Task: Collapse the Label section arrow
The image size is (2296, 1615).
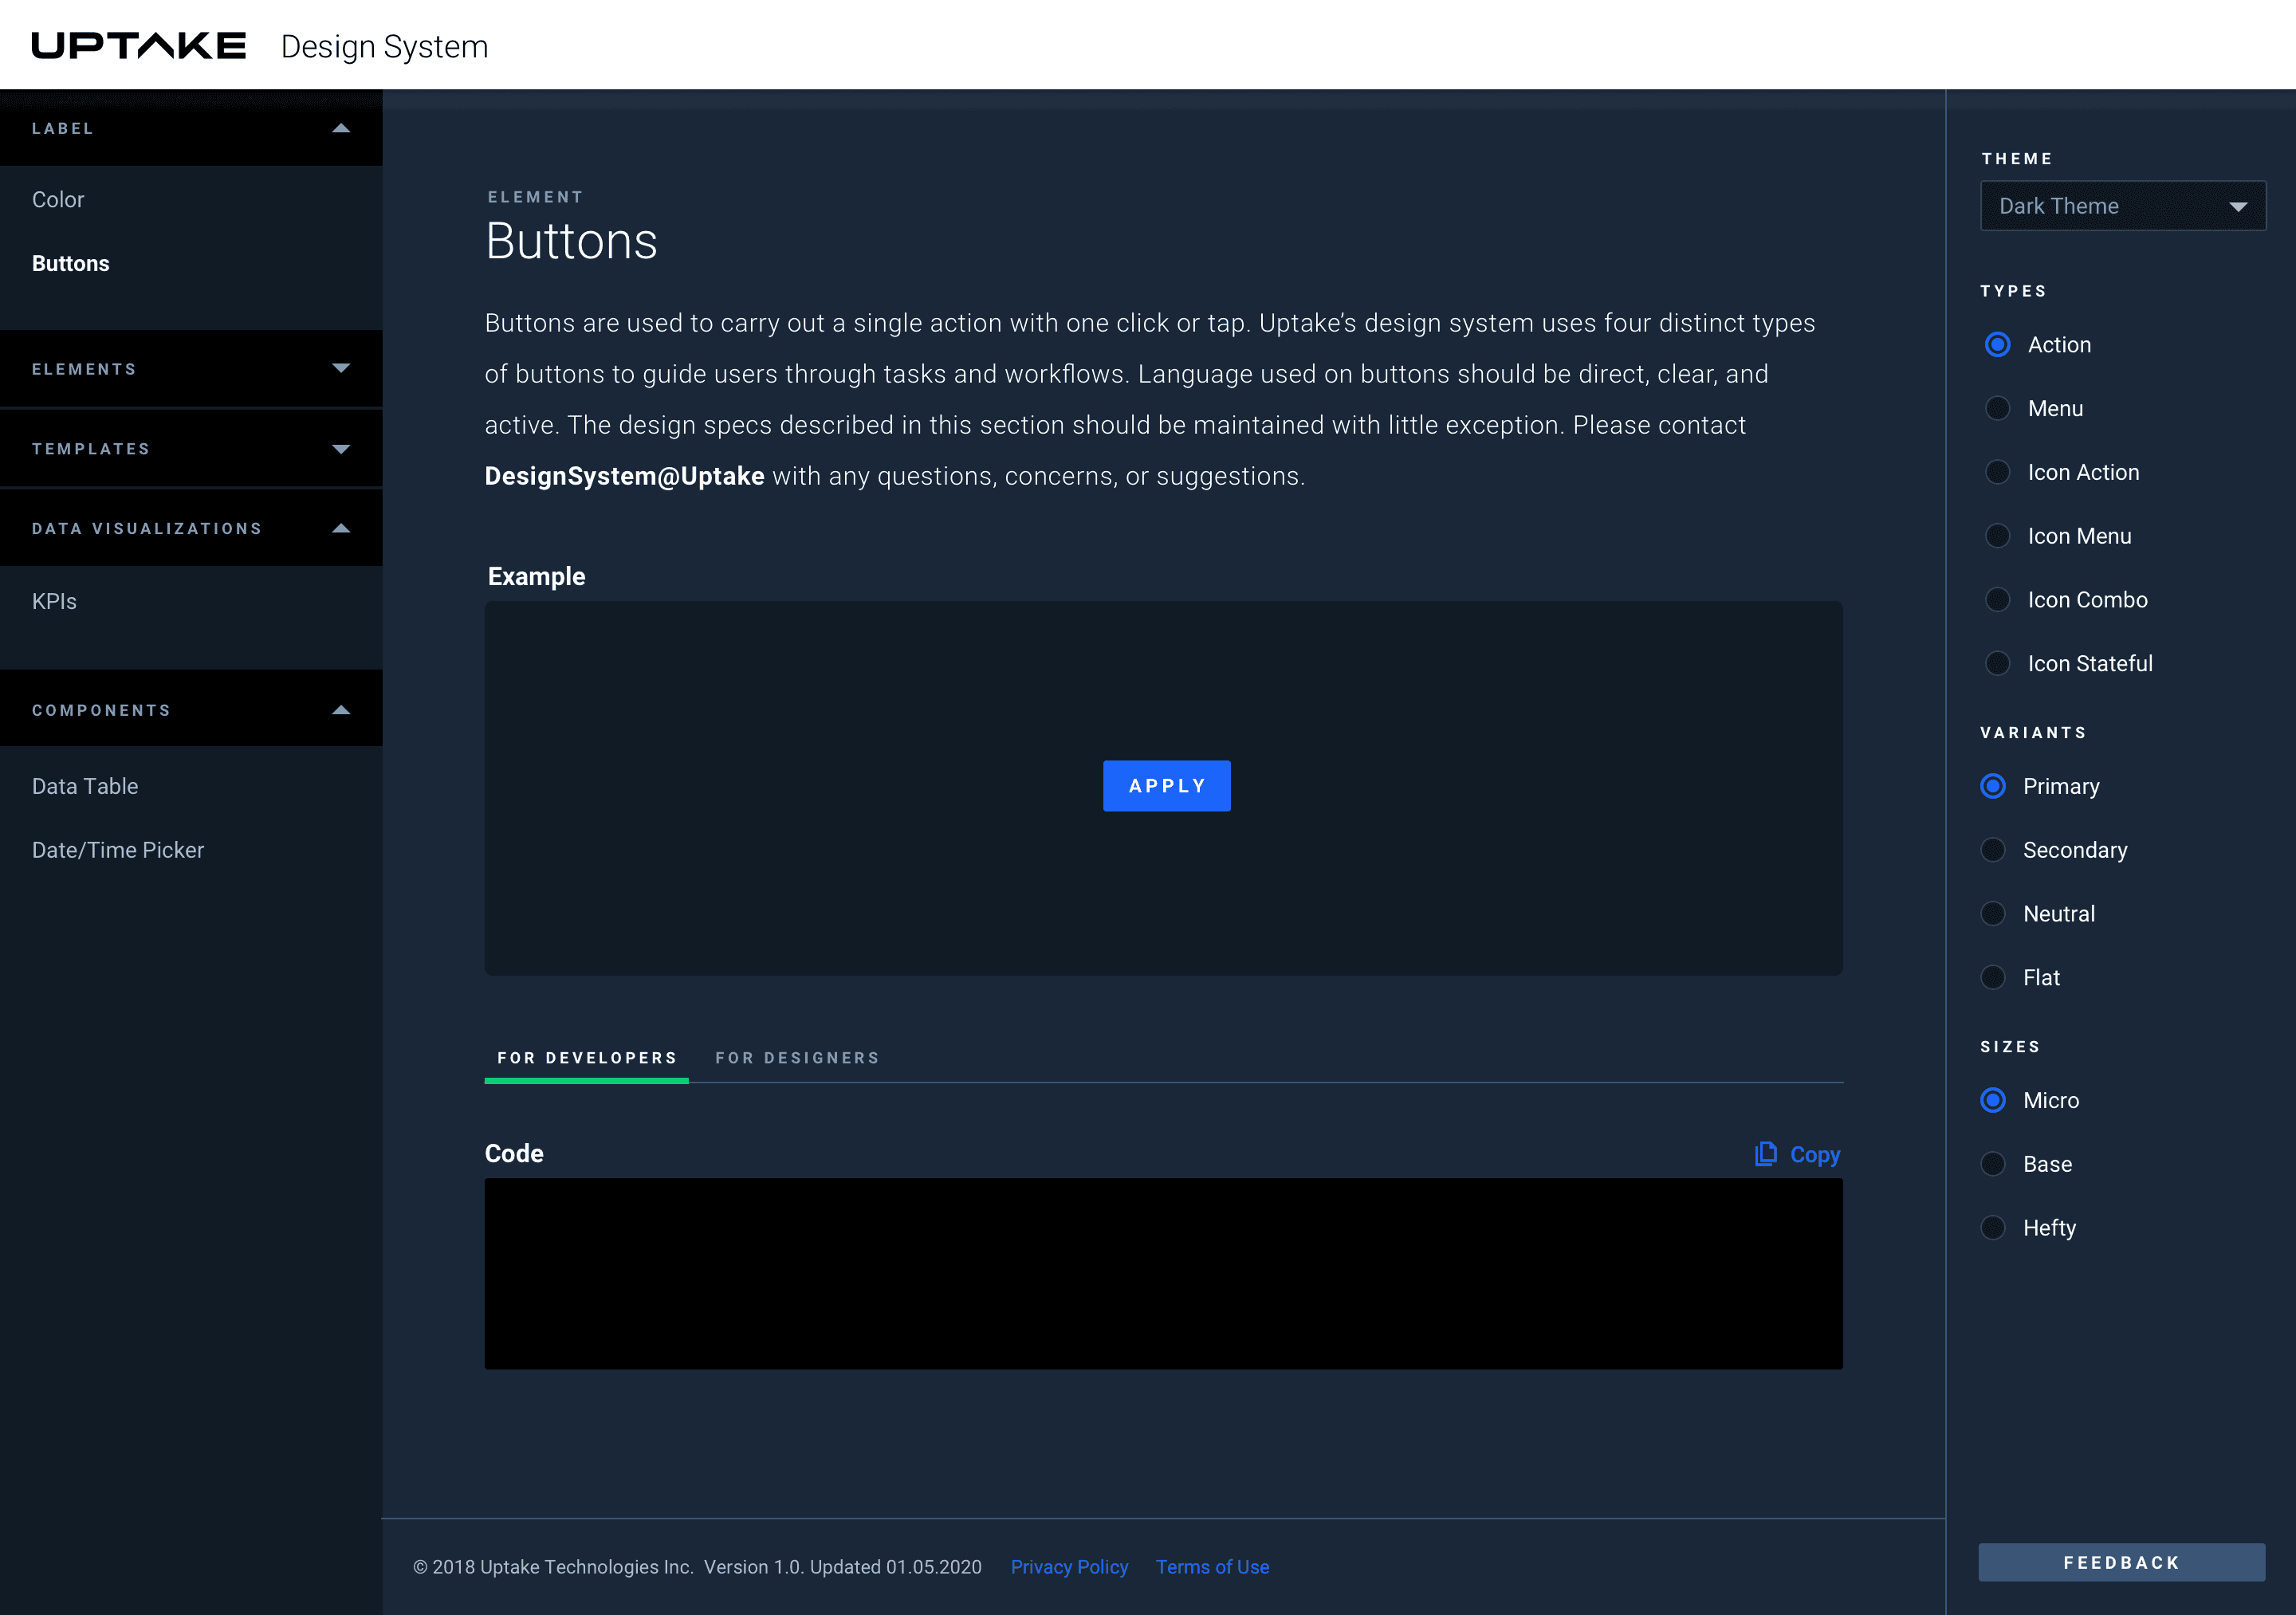Action: [x=341, y=128]
